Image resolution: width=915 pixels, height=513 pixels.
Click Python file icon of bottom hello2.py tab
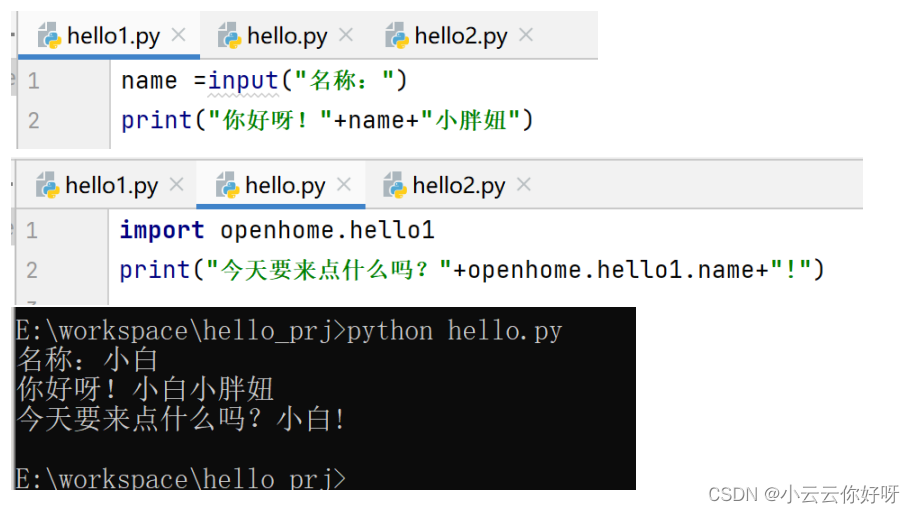click(x=395, y=186)
